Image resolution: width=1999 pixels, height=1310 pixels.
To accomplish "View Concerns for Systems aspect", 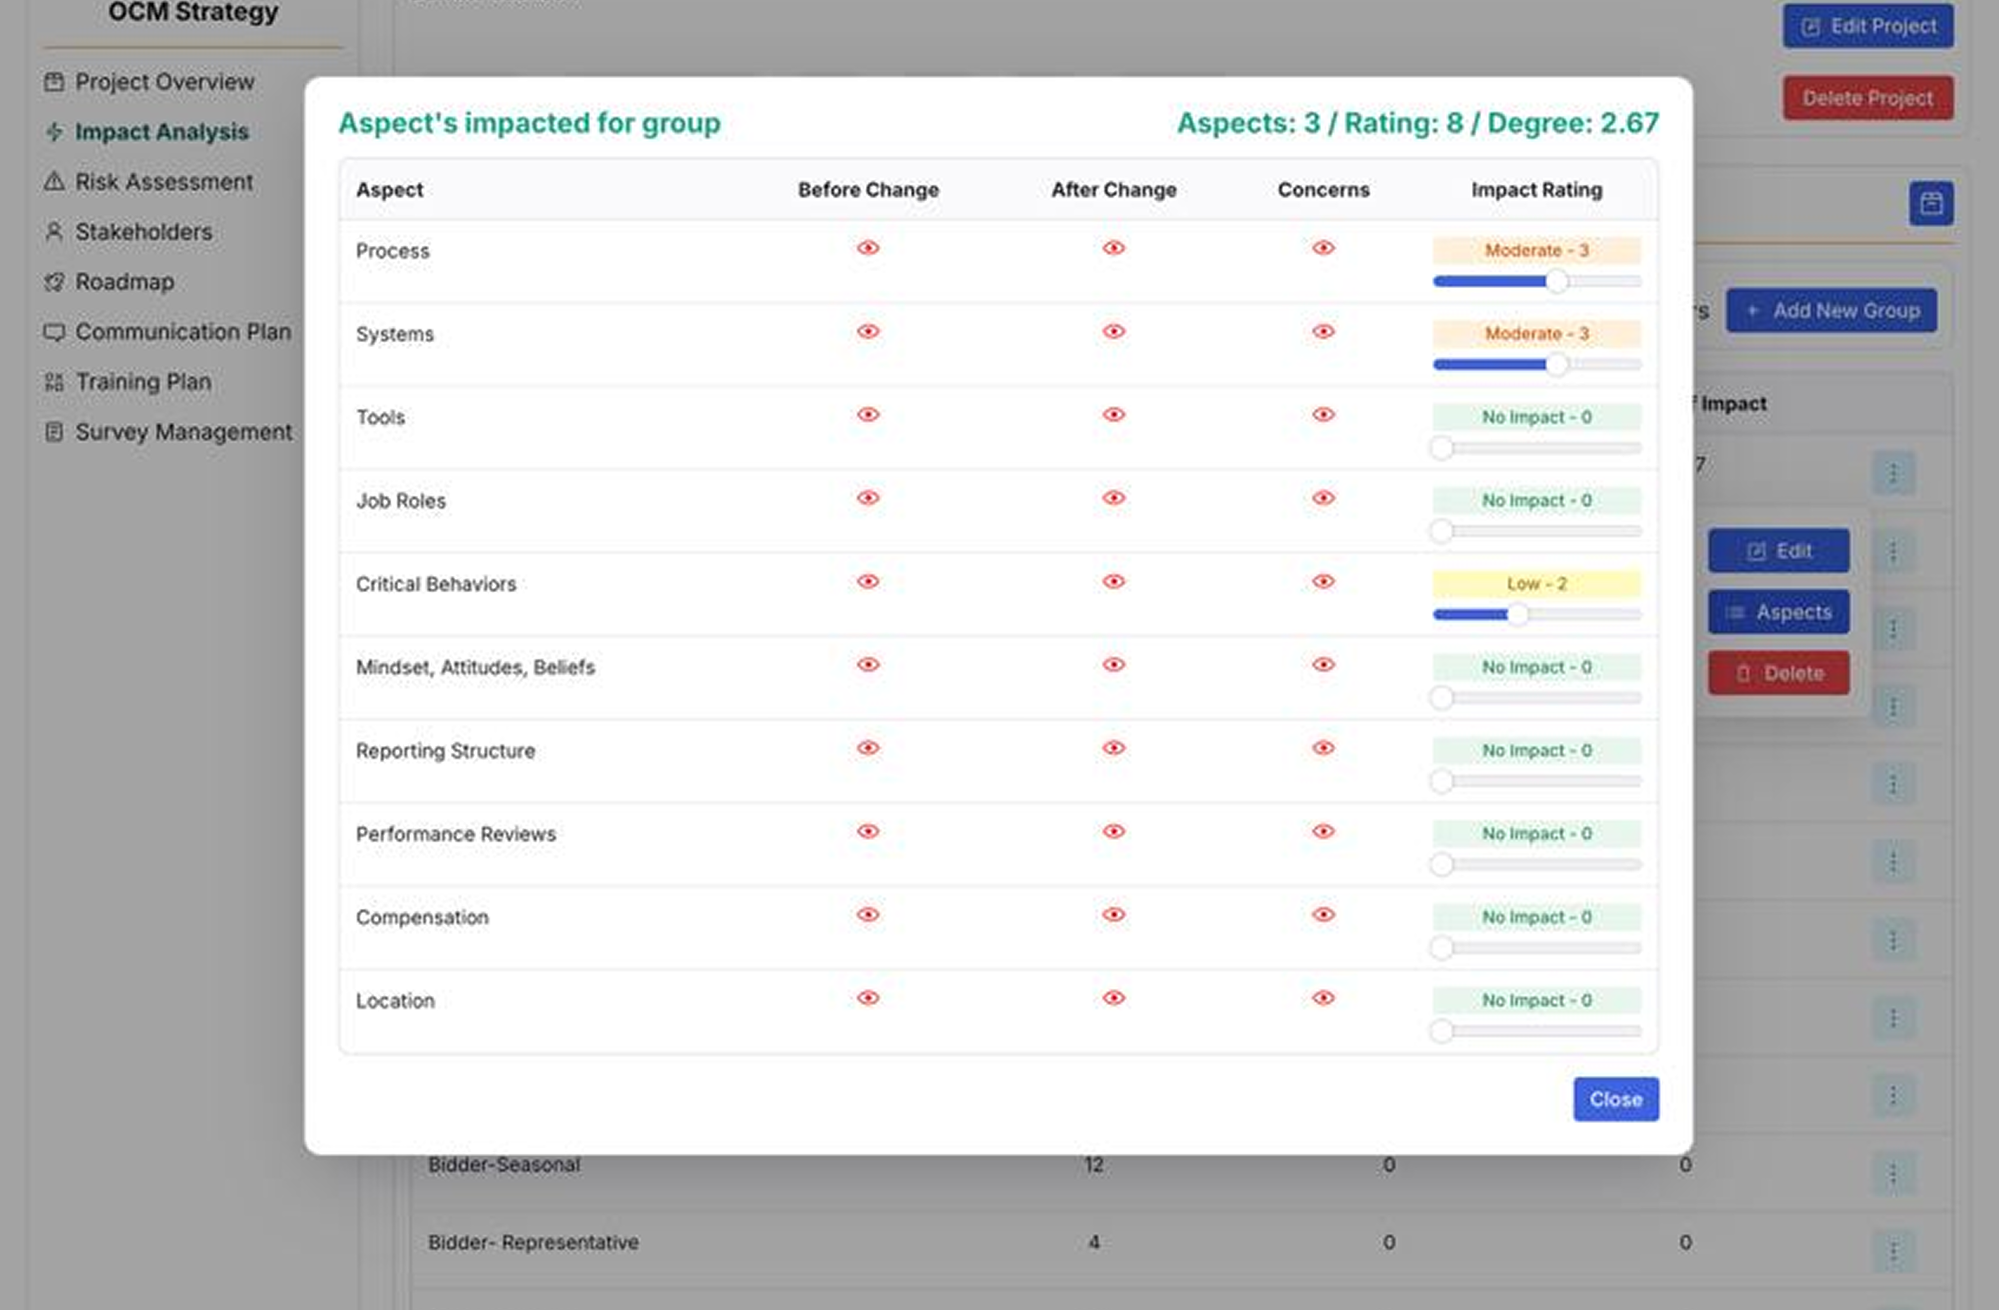I will pyautogui.click(x=1323, y=331).
